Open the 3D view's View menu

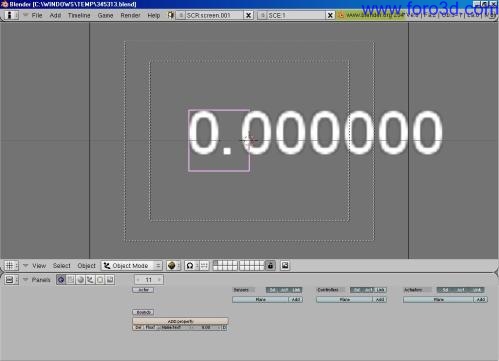coord(39,266)
